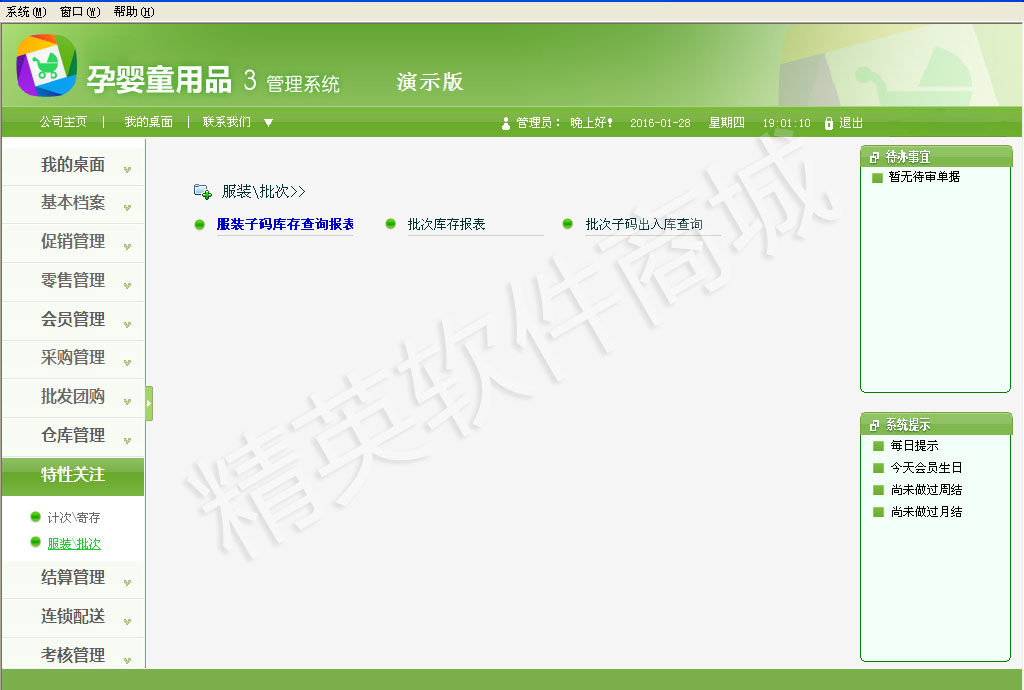
Task: Open the 系统(M) menu
Action: (26, 12)
